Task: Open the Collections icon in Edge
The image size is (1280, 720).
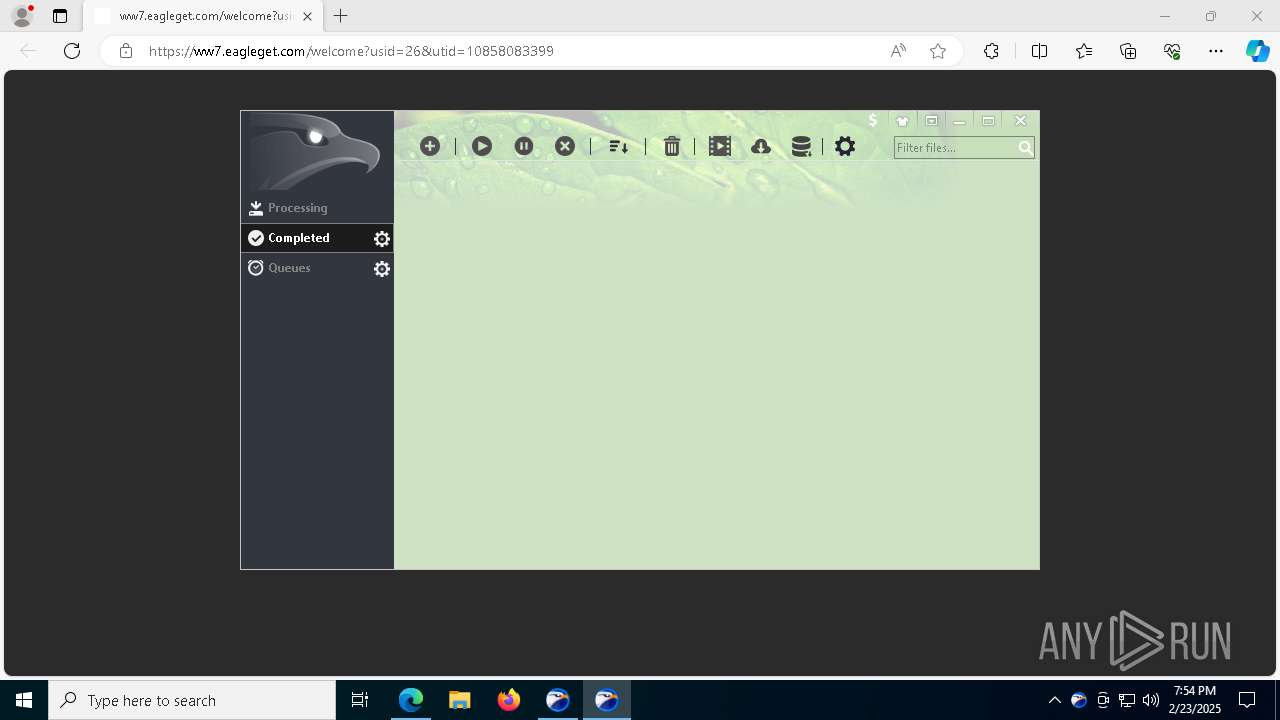Action: pos(1128,51)
